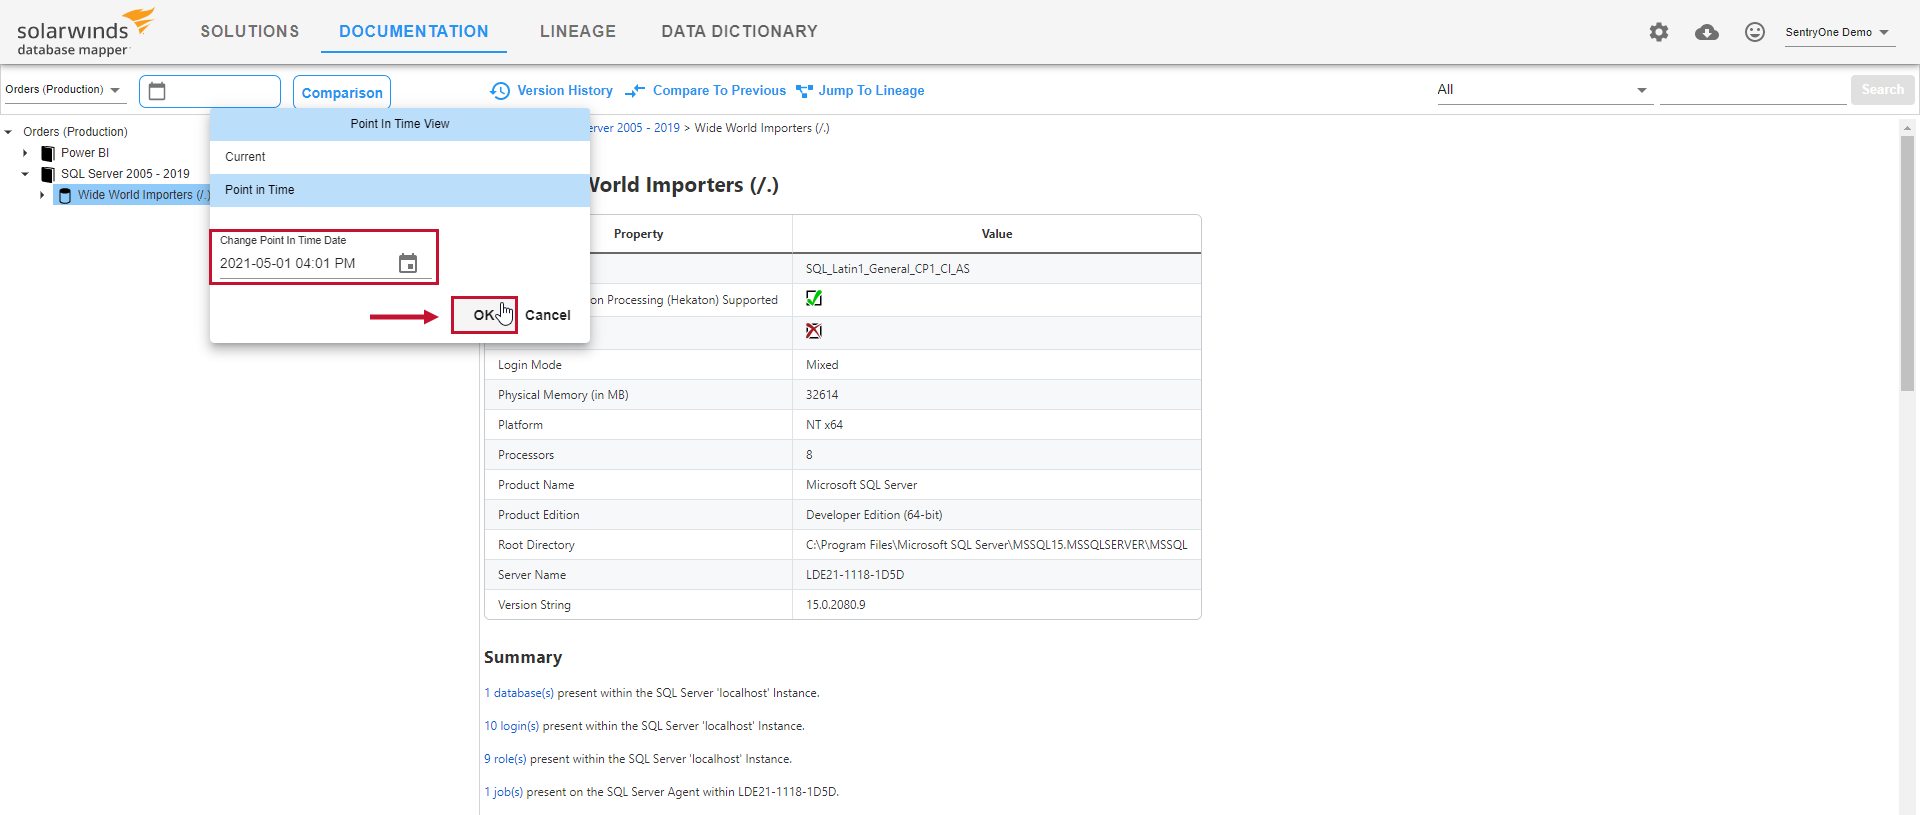
Task: Click the SQL Server 2005 - 2019 book icon
Action: pyautogui.click(x=48, y=174)
